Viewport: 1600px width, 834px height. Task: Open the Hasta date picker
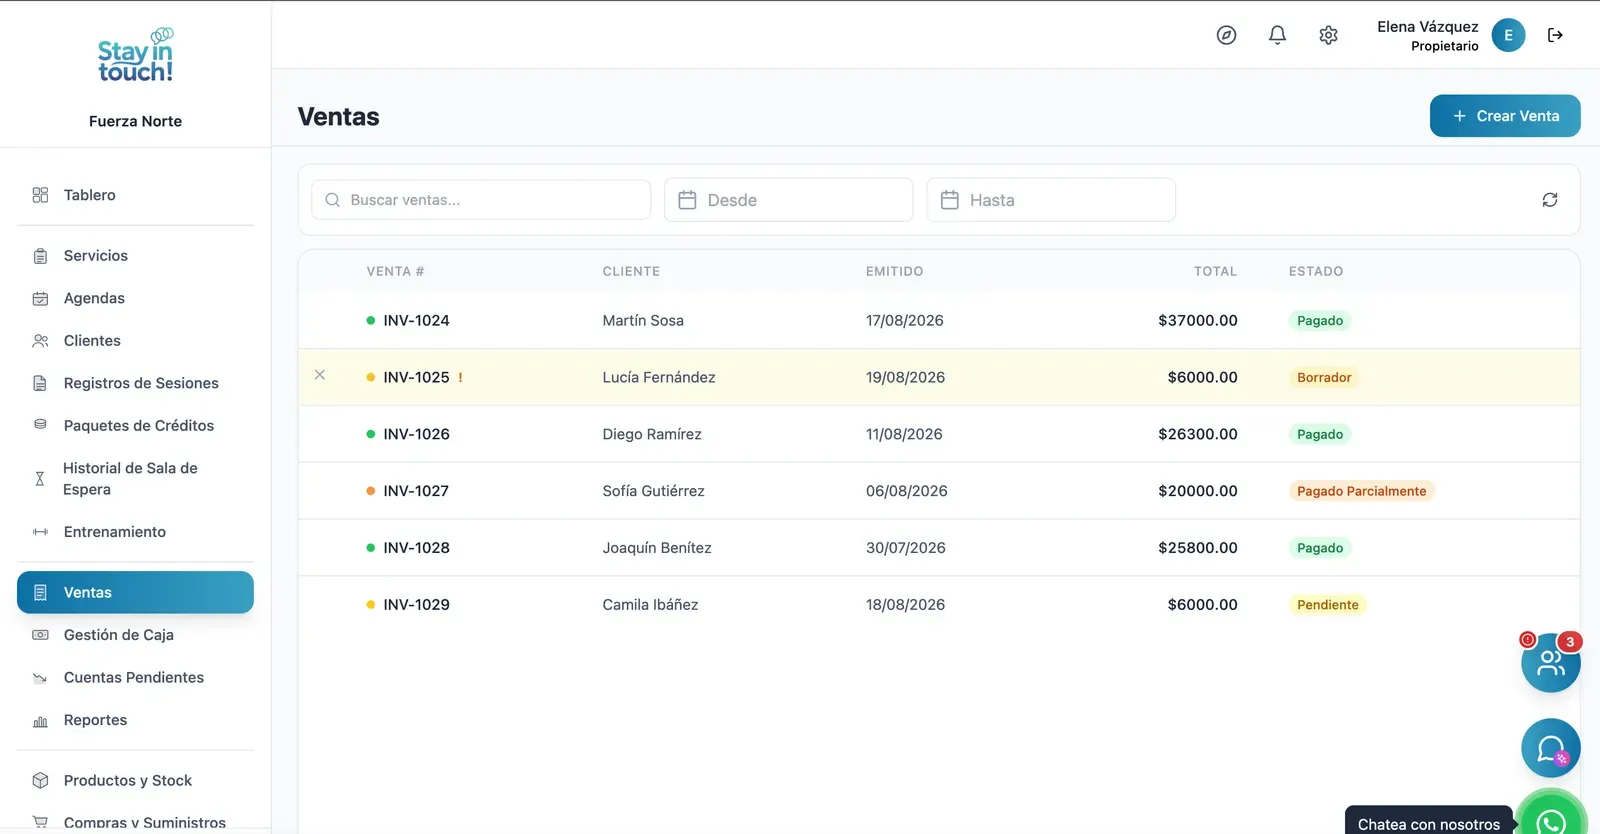(x=1051, y=200)
